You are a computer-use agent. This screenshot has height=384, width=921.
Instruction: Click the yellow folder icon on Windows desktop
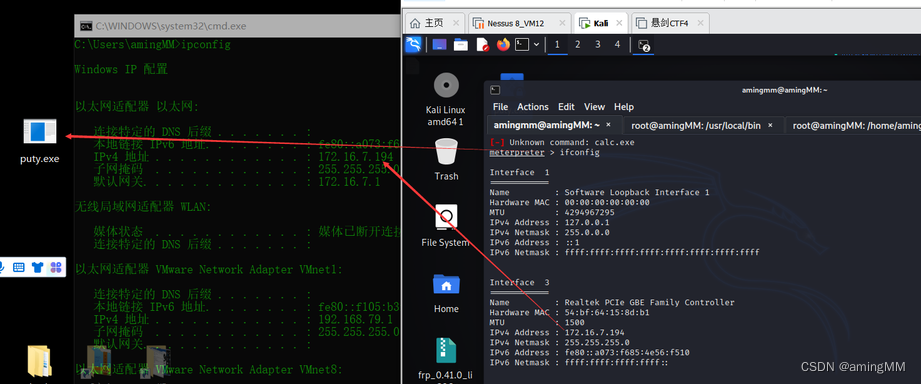[39, 361]
